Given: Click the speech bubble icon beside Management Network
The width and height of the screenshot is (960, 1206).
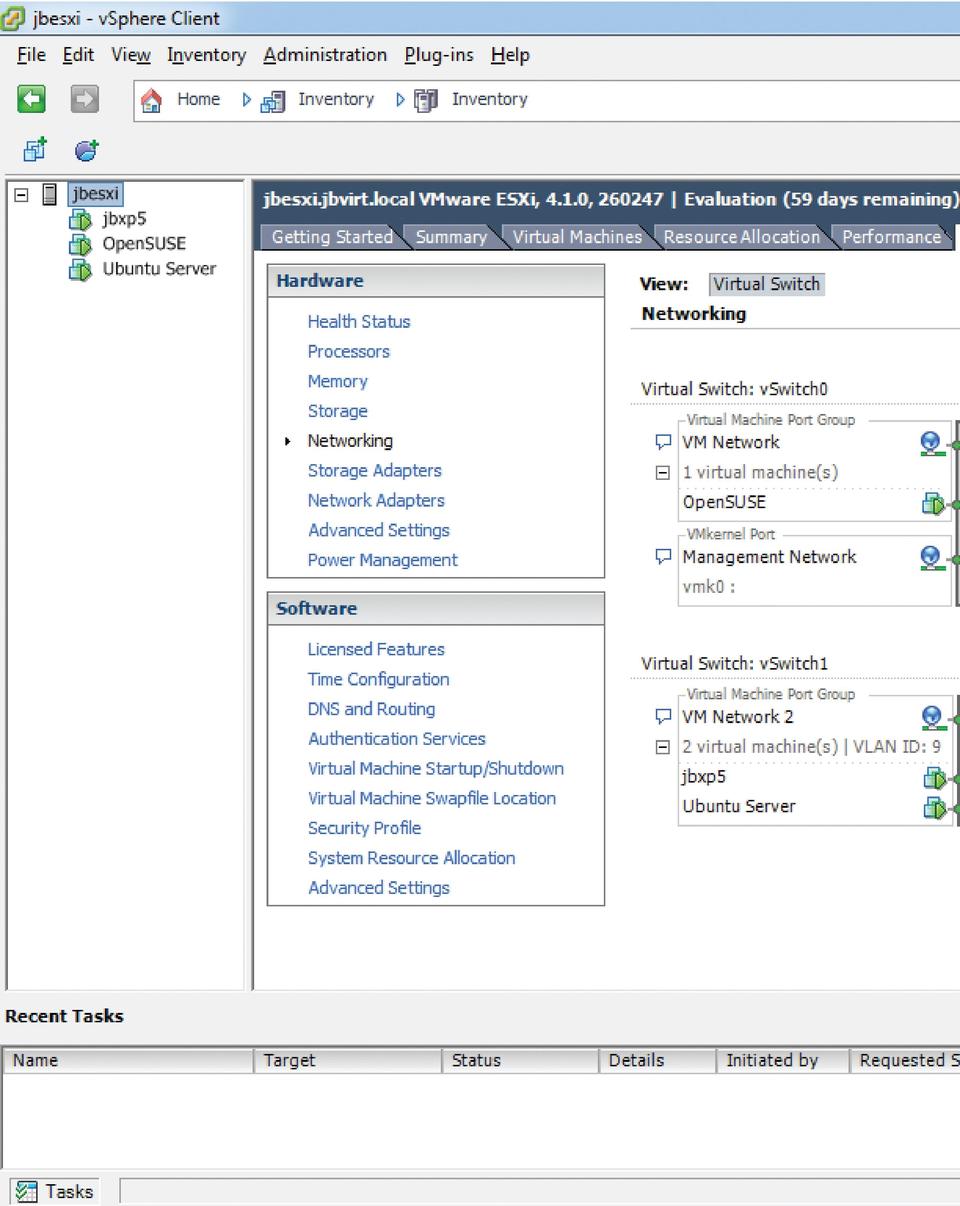Looking at the screenshot, I should 662,557.
